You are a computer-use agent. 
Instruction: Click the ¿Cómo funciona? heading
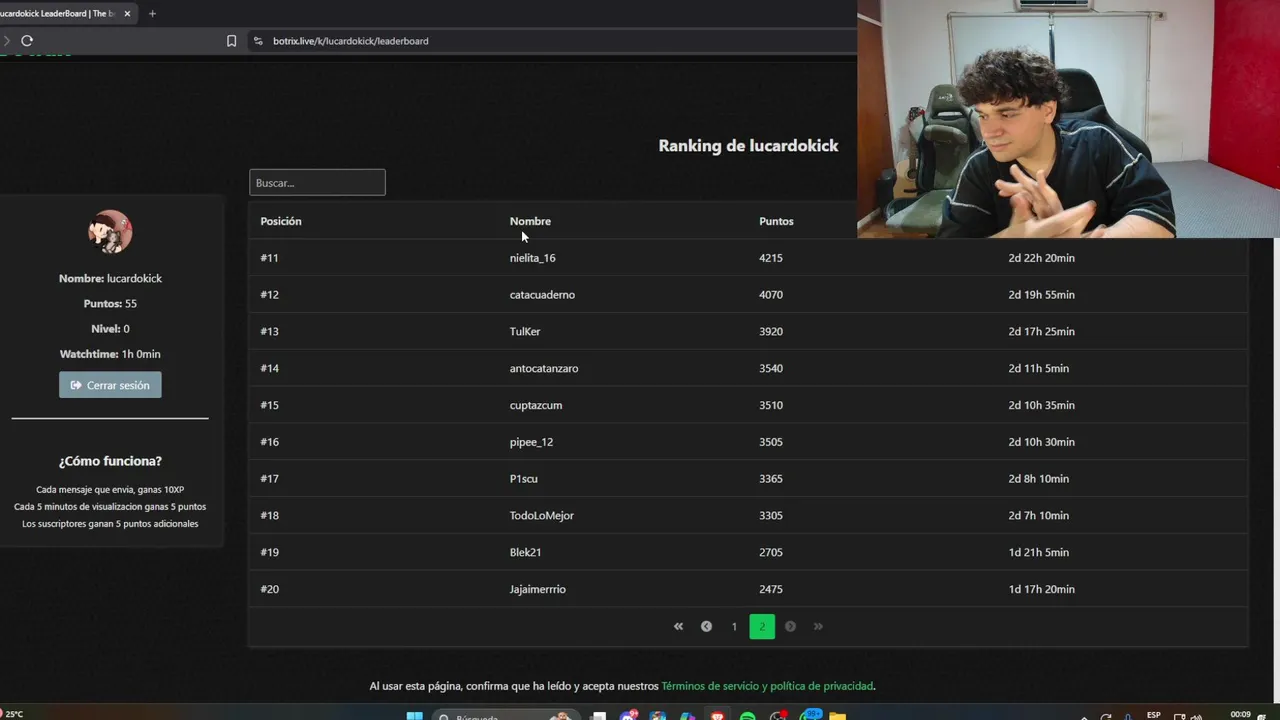coord(110,461)
